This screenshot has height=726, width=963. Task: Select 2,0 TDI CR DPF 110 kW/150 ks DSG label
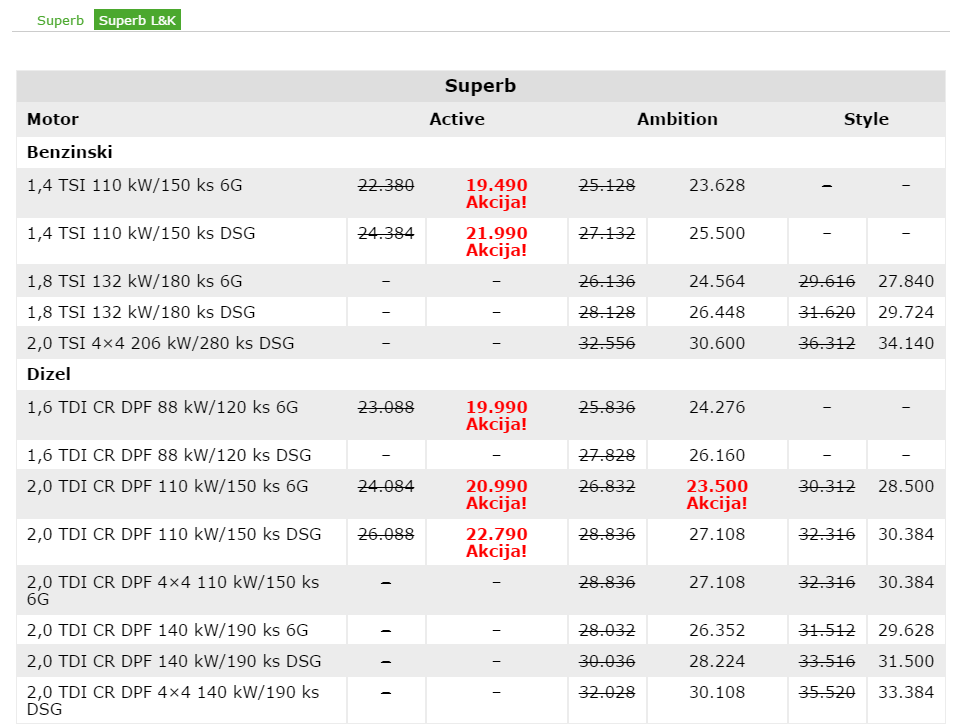(174, 534)
